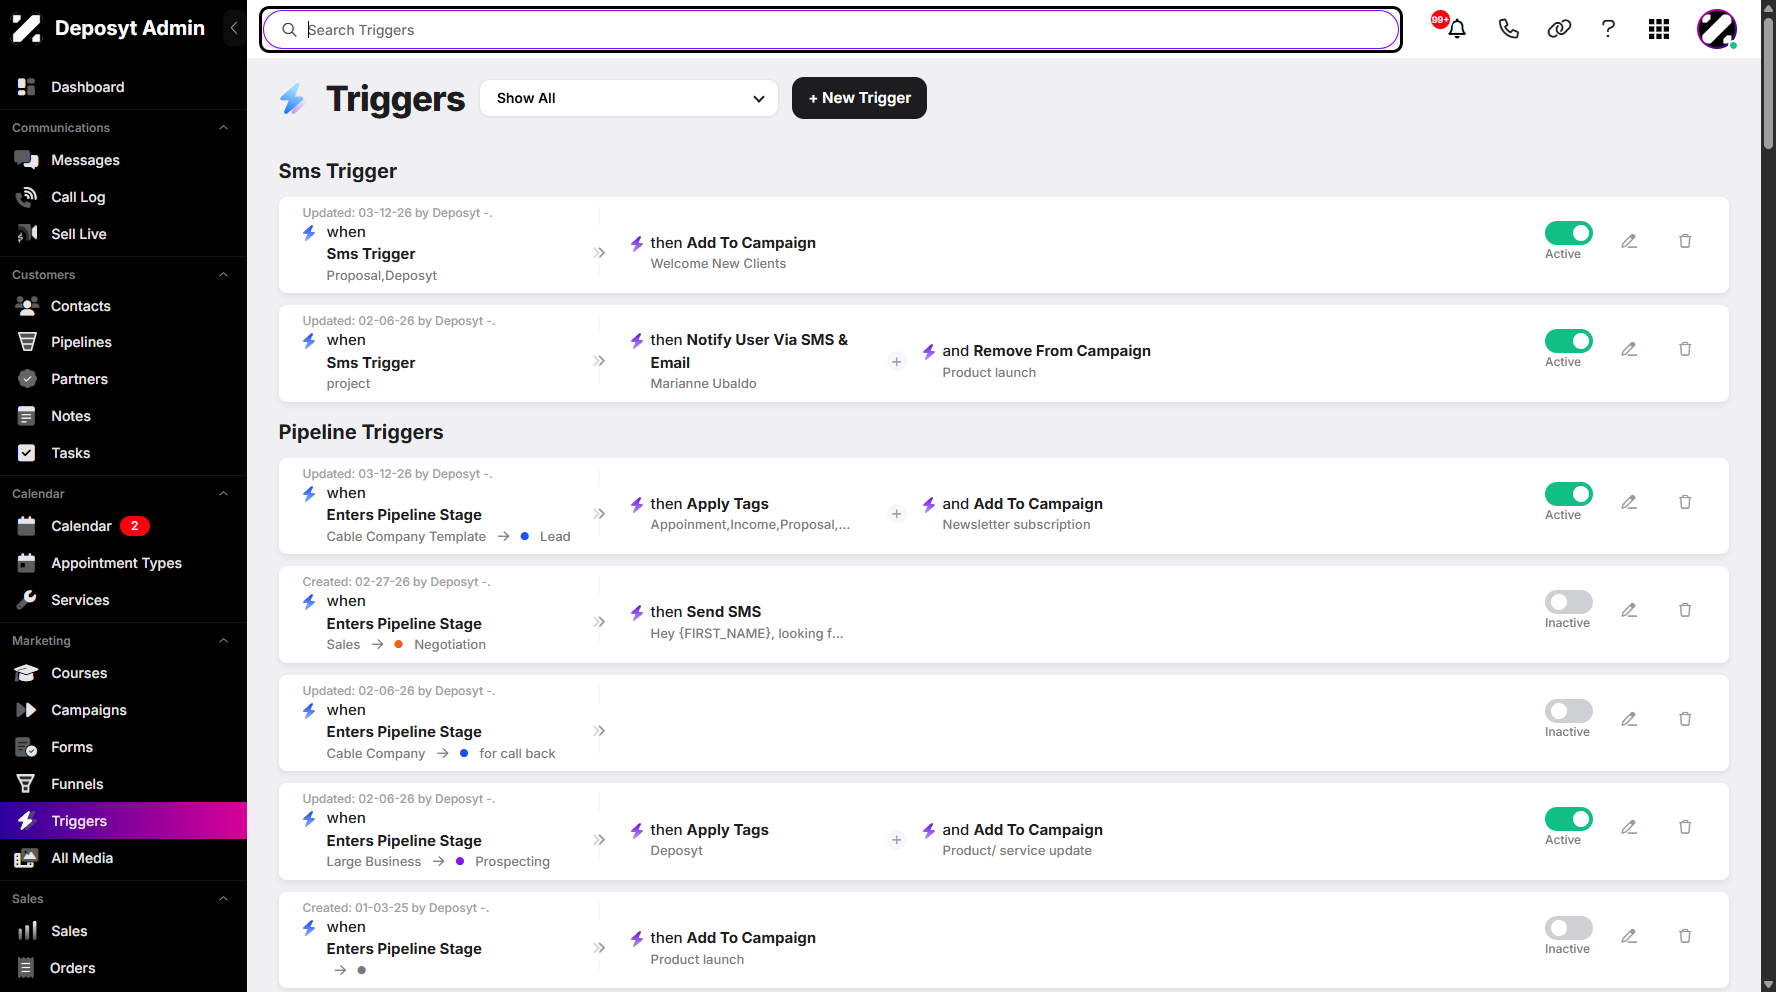Create a New Trigger

coord(859,98)
